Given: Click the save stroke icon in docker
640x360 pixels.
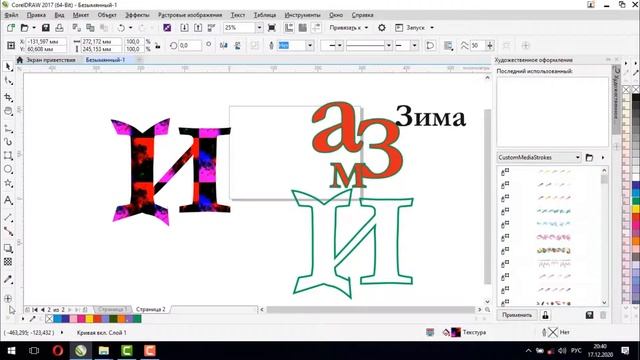Looking at the screenshot, I should click(x=589, y=315).
